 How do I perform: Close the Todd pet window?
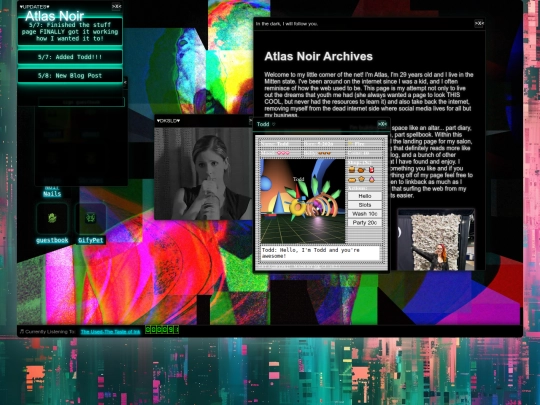point(382,124)
